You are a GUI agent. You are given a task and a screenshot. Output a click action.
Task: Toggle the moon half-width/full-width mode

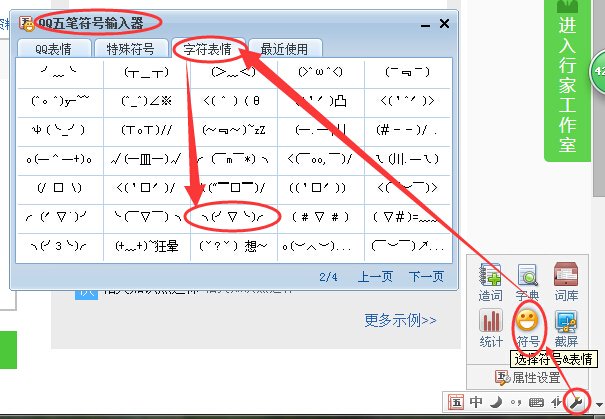[496, 403]
